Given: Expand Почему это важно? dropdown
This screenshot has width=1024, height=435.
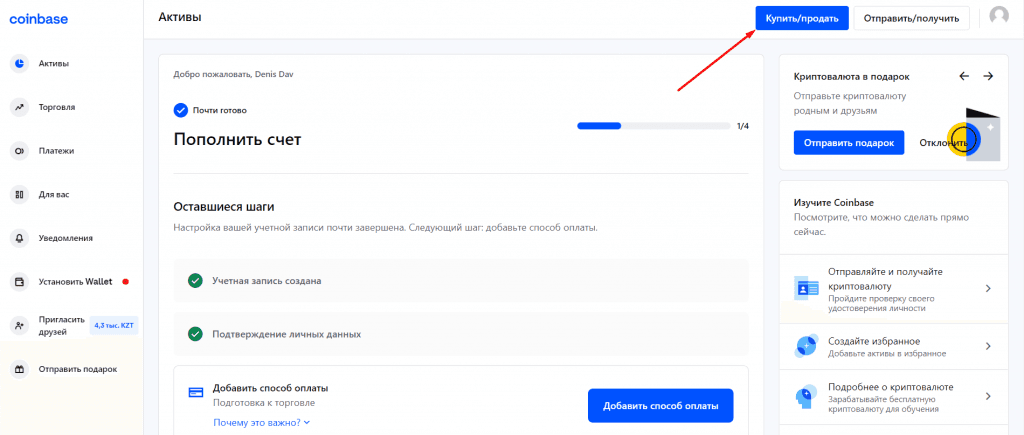Looking at the screenshot, I should pyautogui.click(x=261, y=423).
